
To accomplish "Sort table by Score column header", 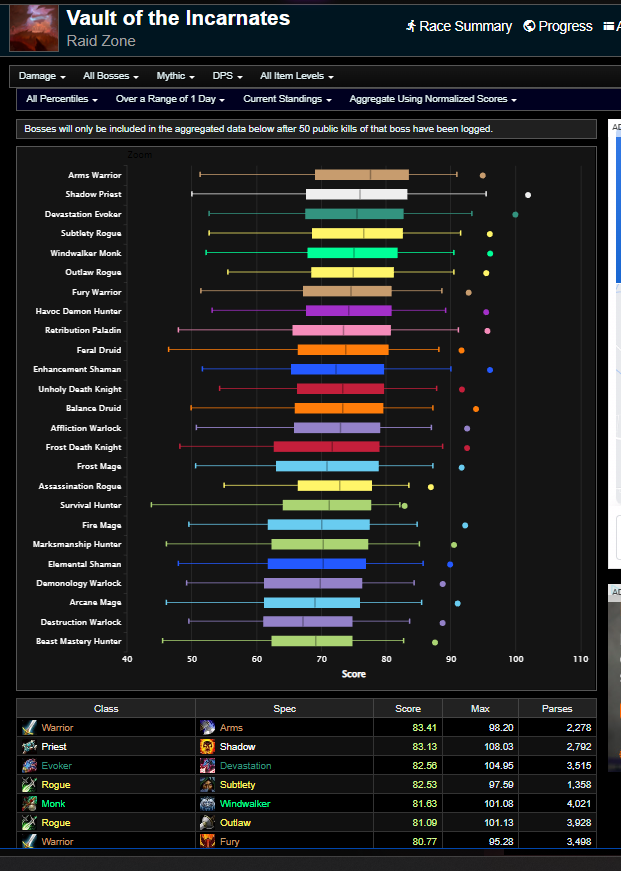I will [x=408, y=709].
